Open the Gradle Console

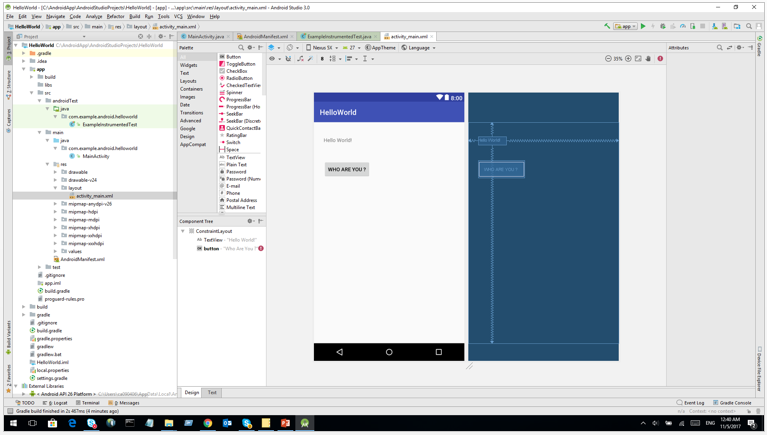coord(732,403)
